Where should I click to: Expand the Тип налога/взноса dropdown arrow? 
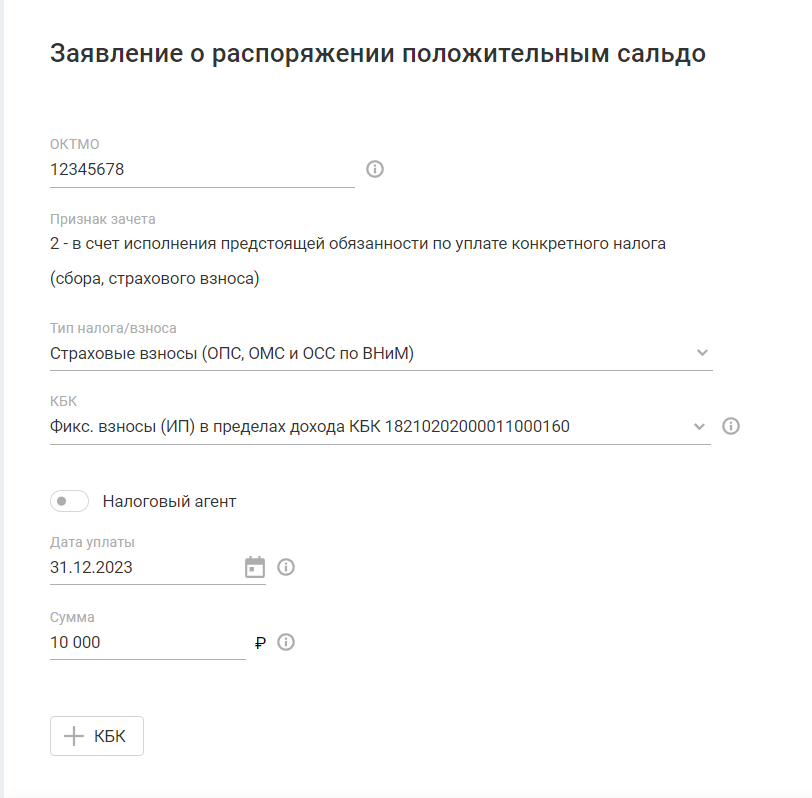click(702, 353)
